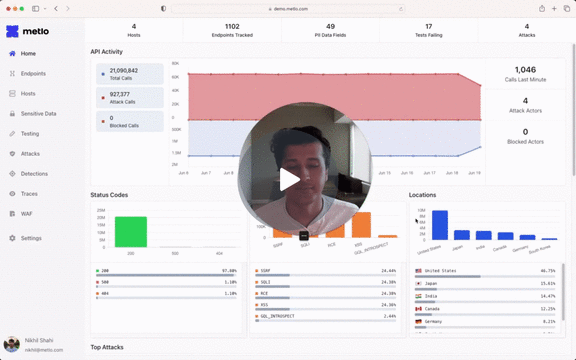Open the Settings gear icon
Screen dimensions: 576x360
click(x=12, y=238)
